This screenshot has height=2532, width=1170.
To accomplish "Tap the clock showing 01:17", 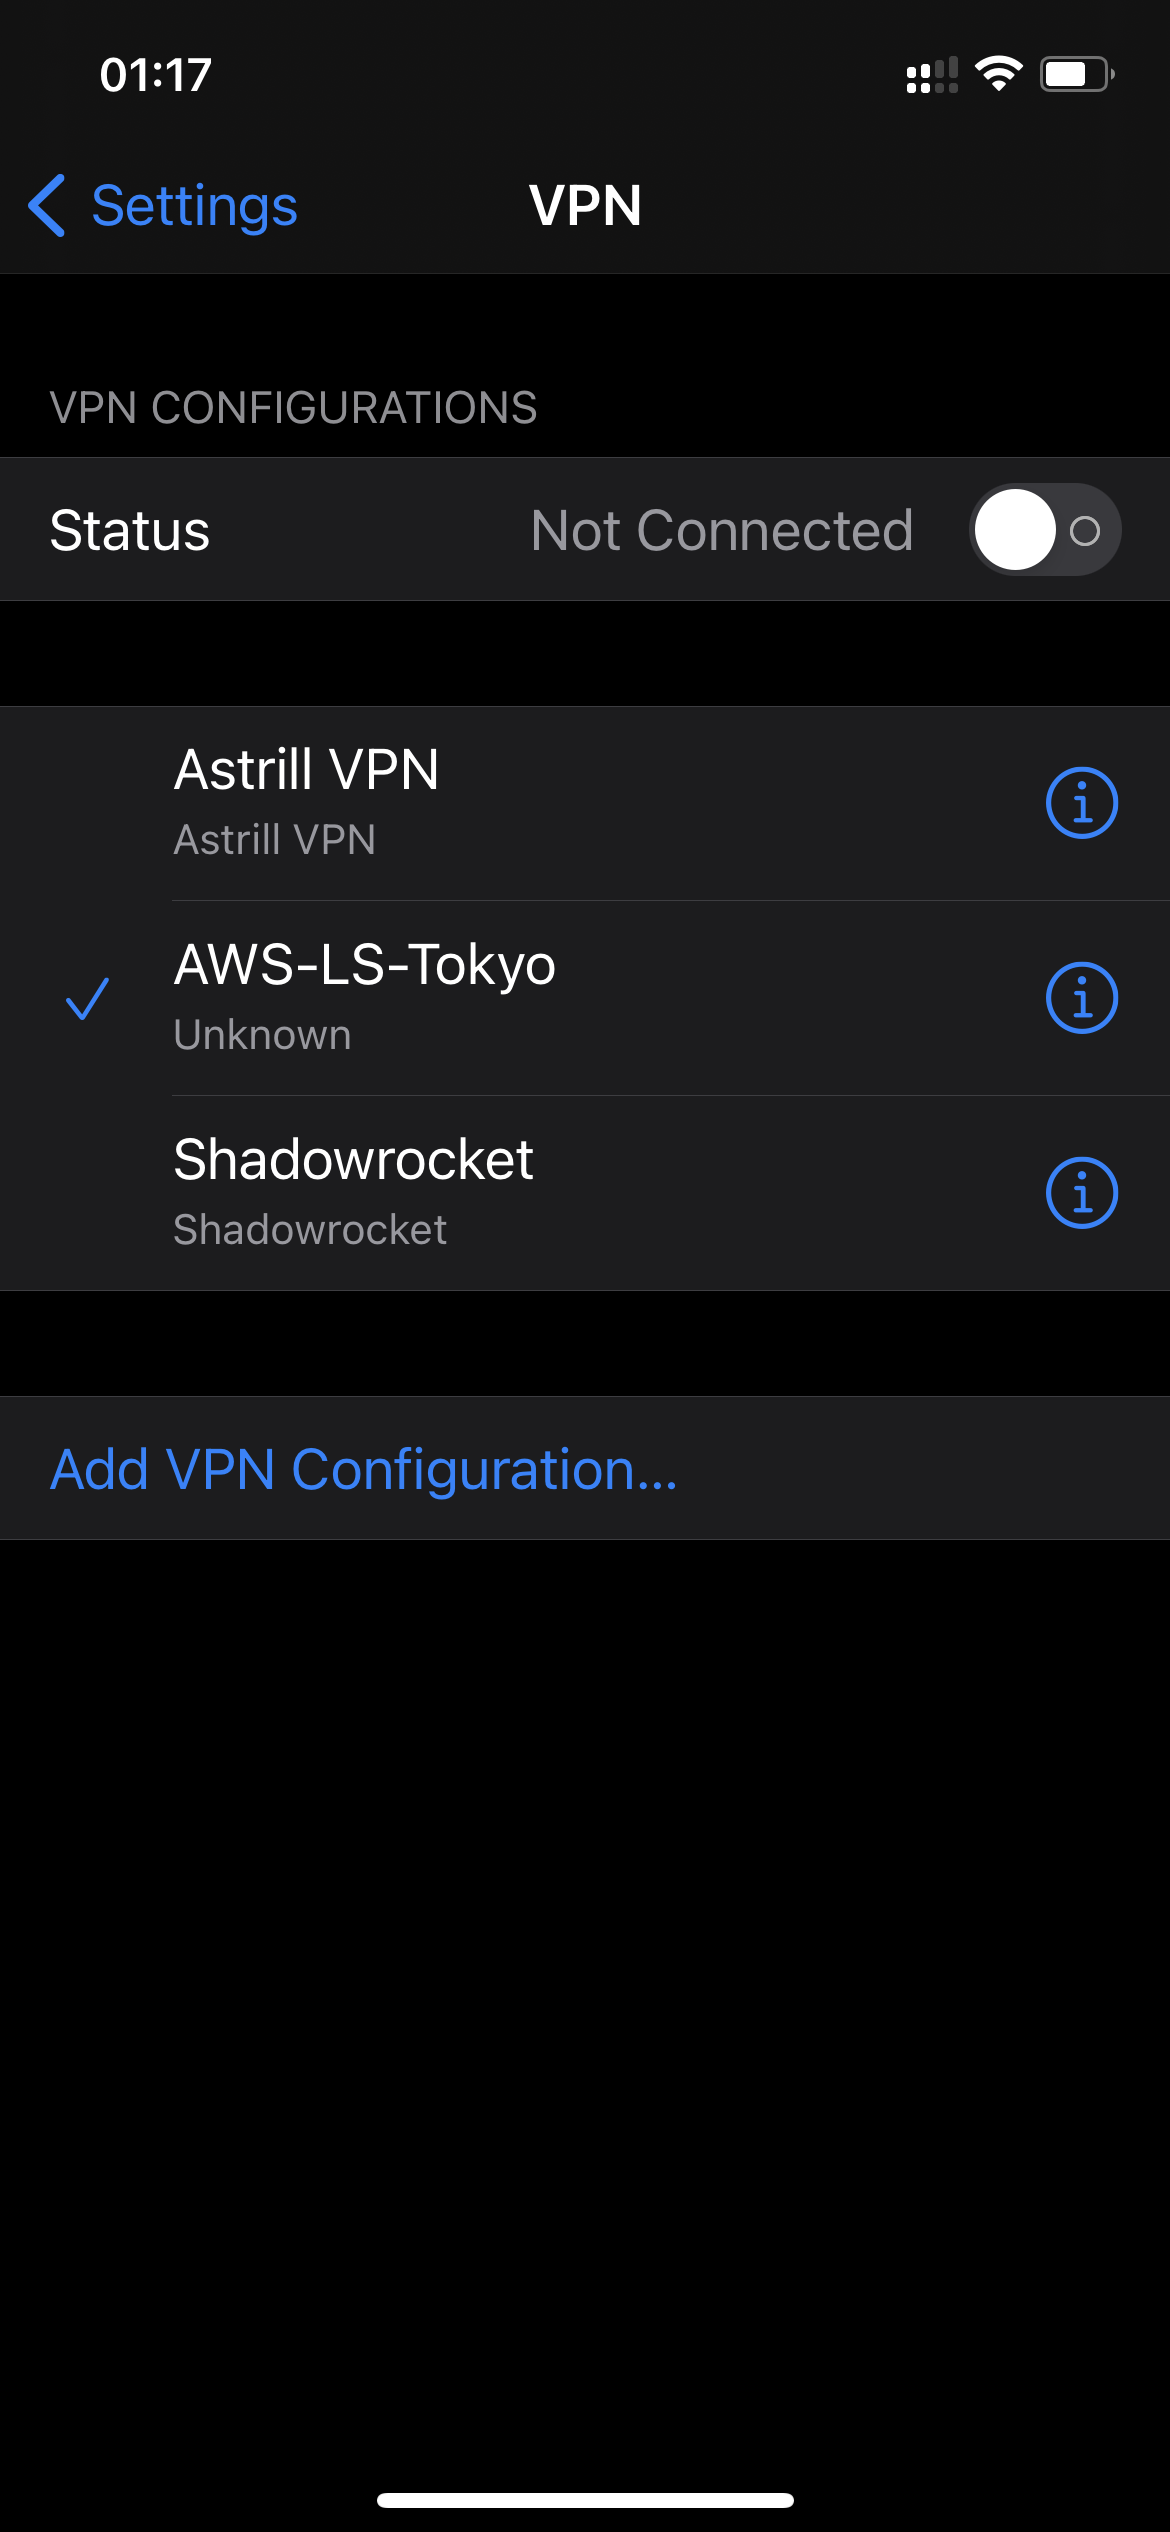I will pos(155,75).
